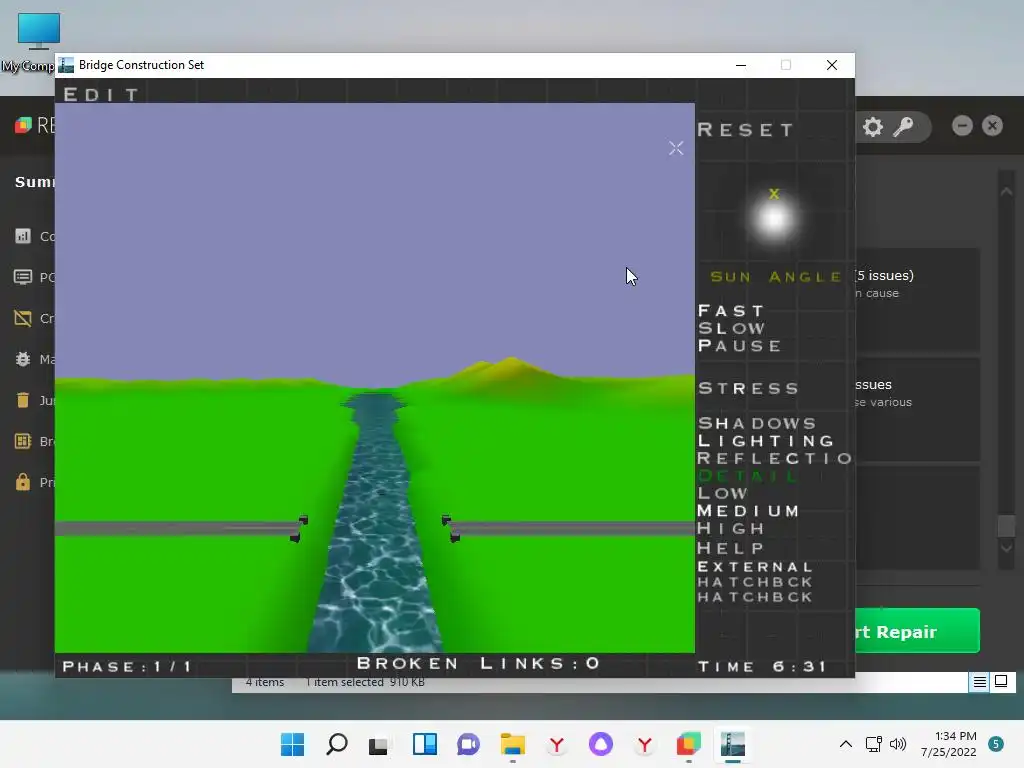Select the first HATCHBCK vehicle entry

pos(755,582)
